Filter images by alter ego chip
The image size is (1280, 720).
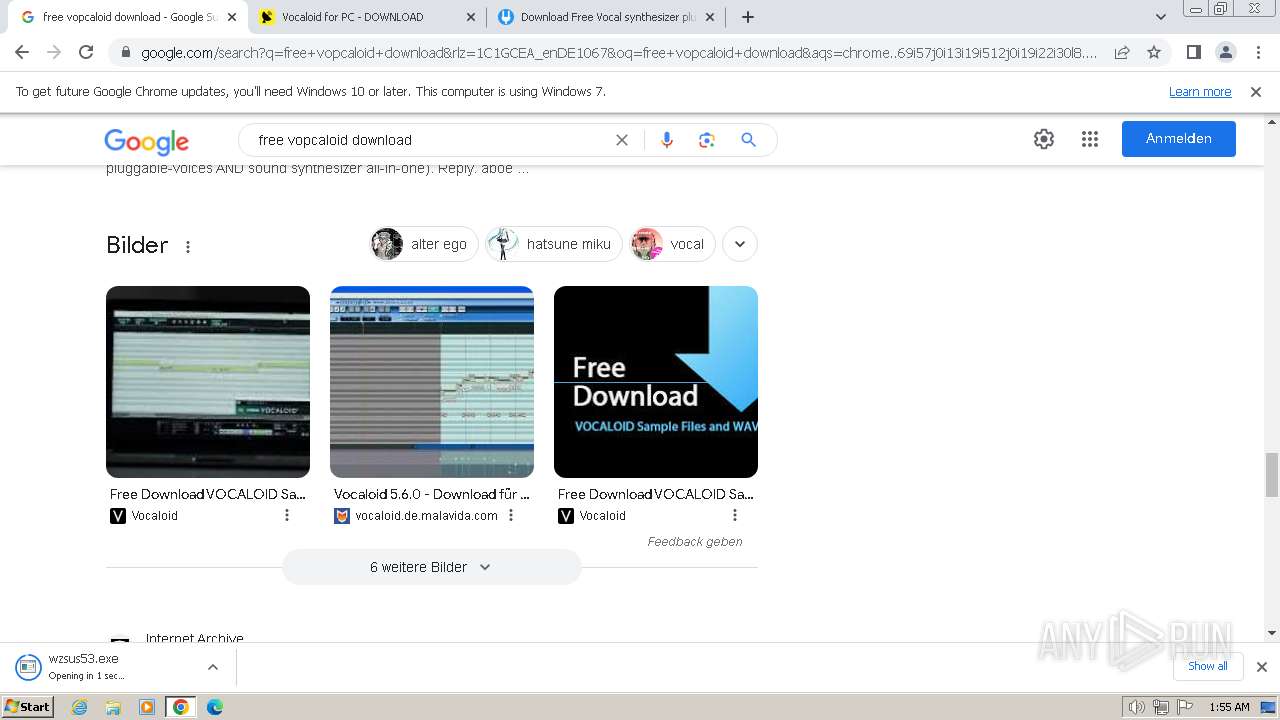pos(424,244)
